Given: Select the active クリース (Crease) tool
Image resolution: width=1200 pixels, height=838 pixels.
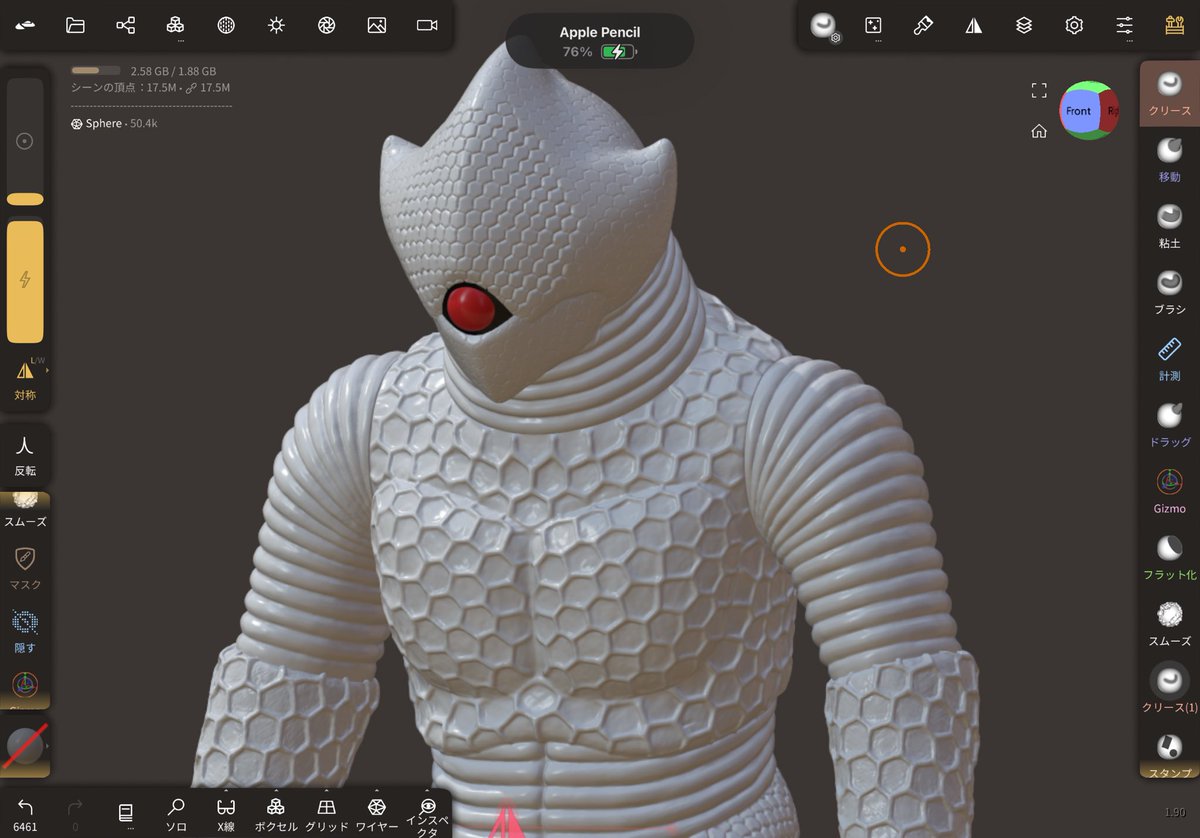Looking at the screenshot, I should 1170,93.
